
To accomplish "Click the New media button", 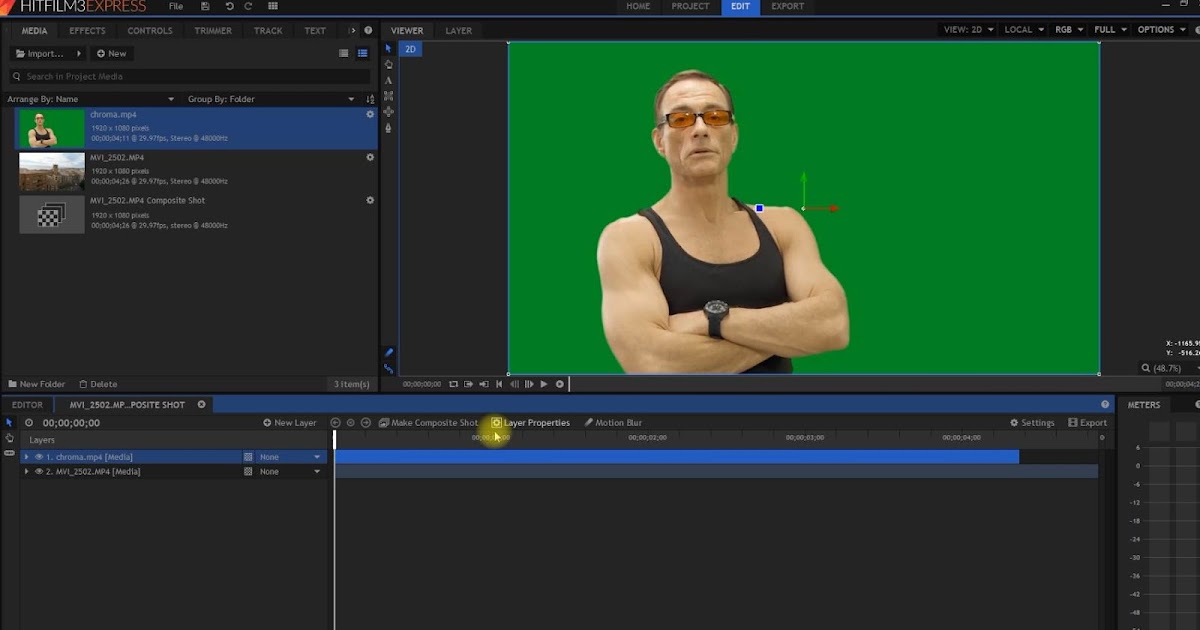I will pyautogui.click(x=112, y=53).
